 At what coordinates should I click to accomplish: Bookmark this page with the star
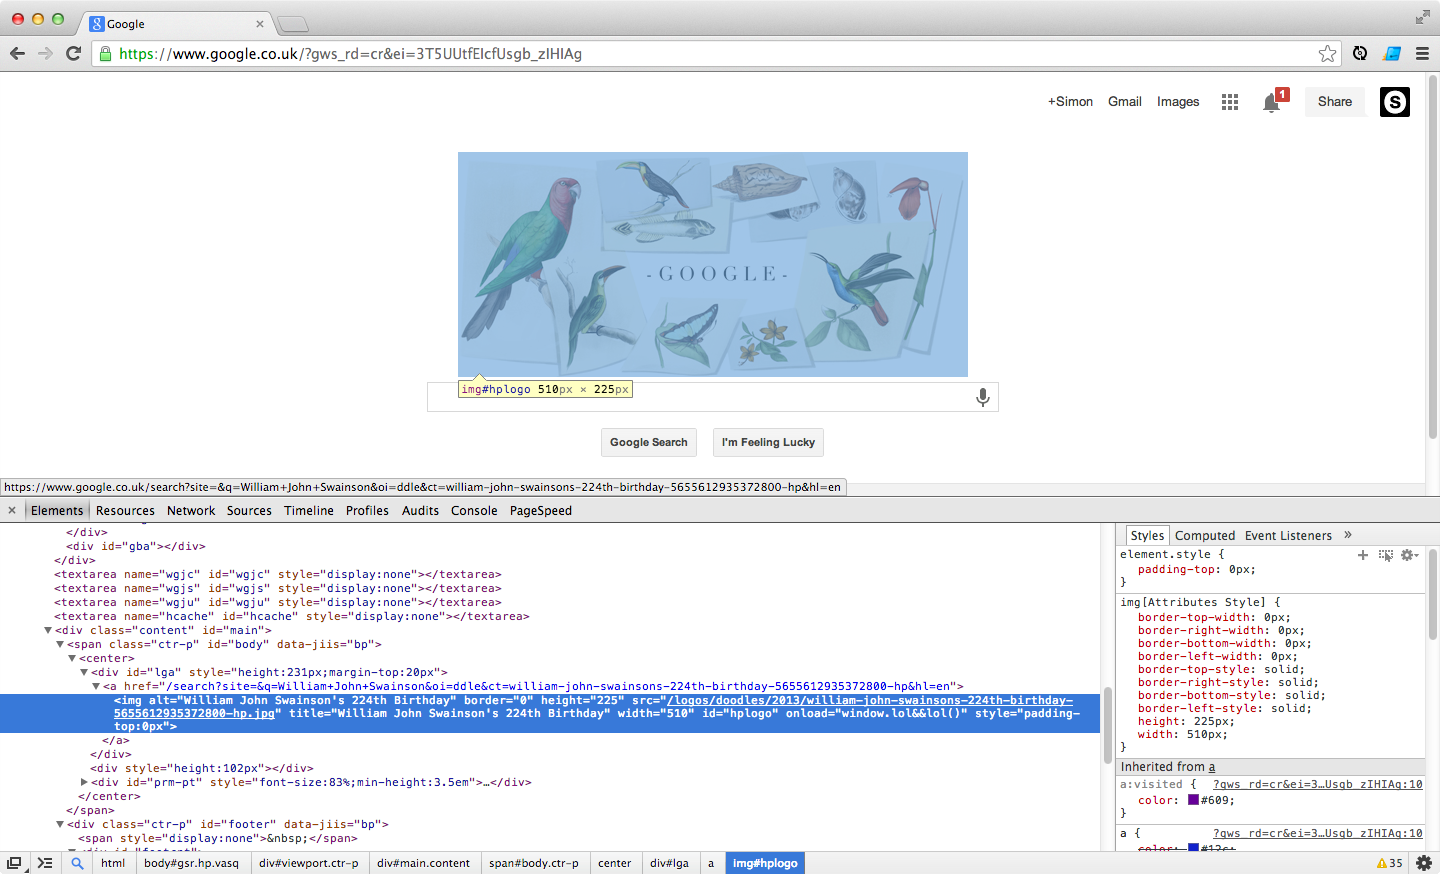click(x=1327, y=54)
